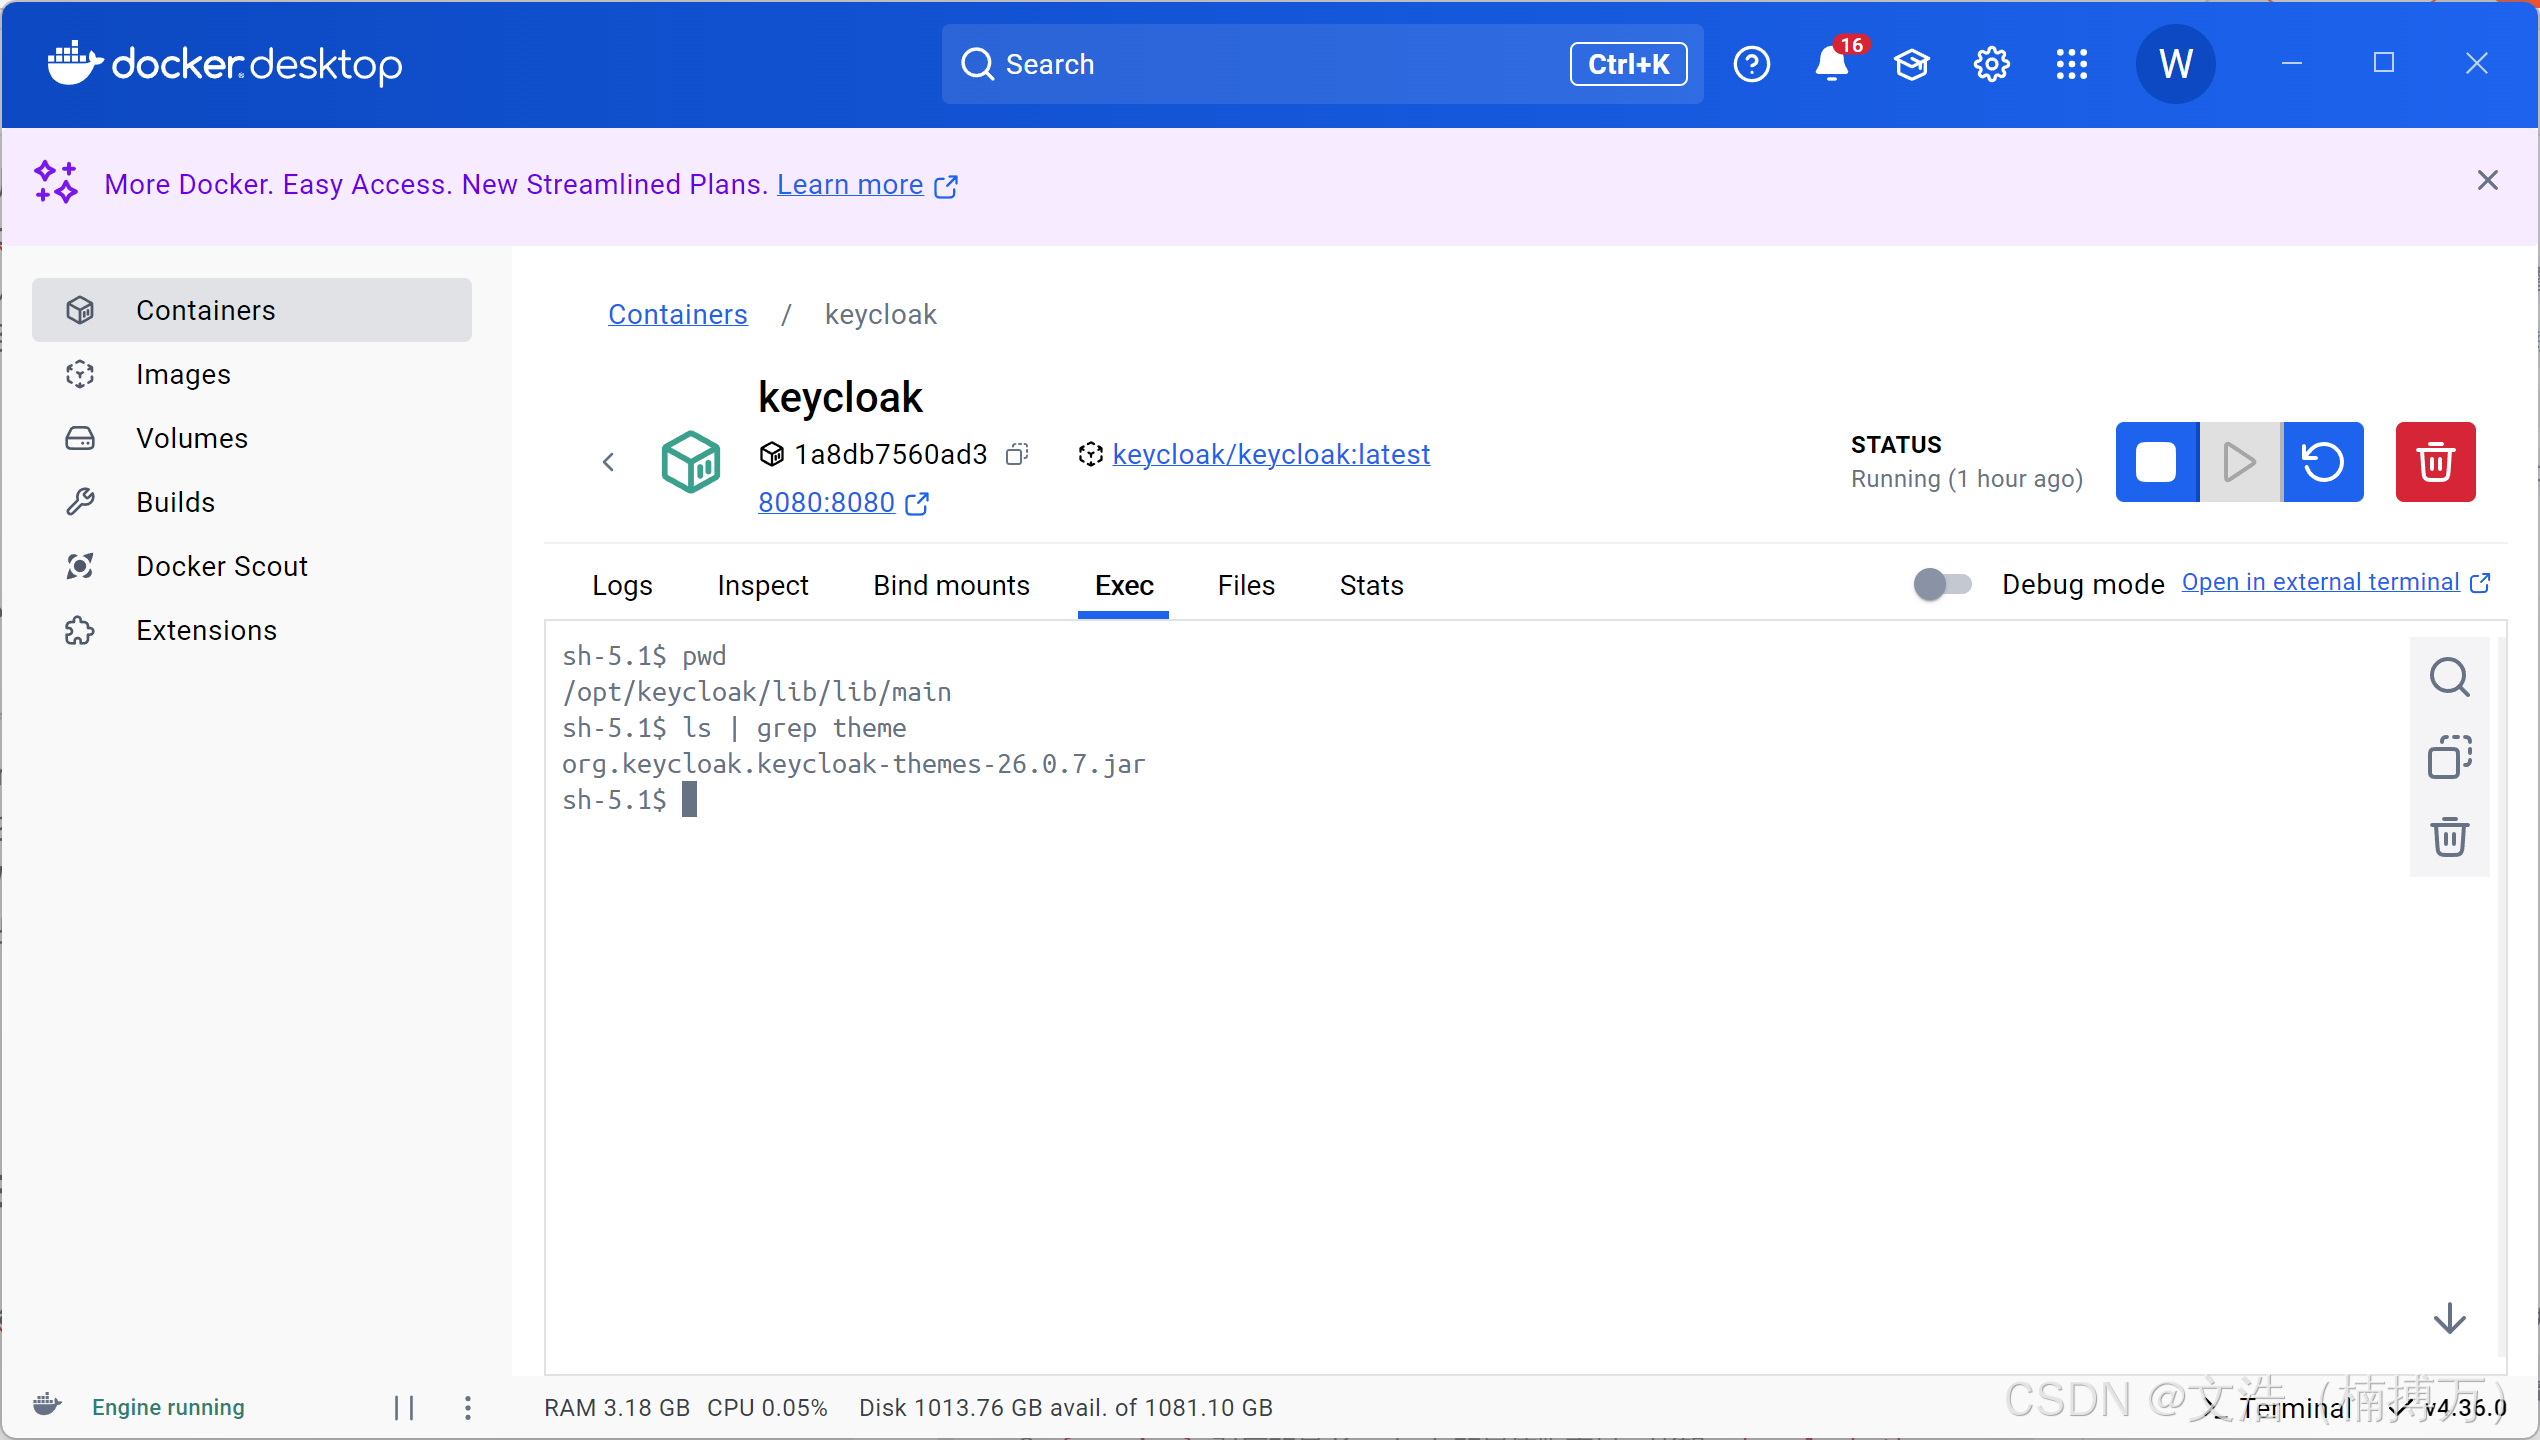Viewport: 2540px width, 1440px height.
Task: Open the help question mark icon
Action: click(1751, 64)
